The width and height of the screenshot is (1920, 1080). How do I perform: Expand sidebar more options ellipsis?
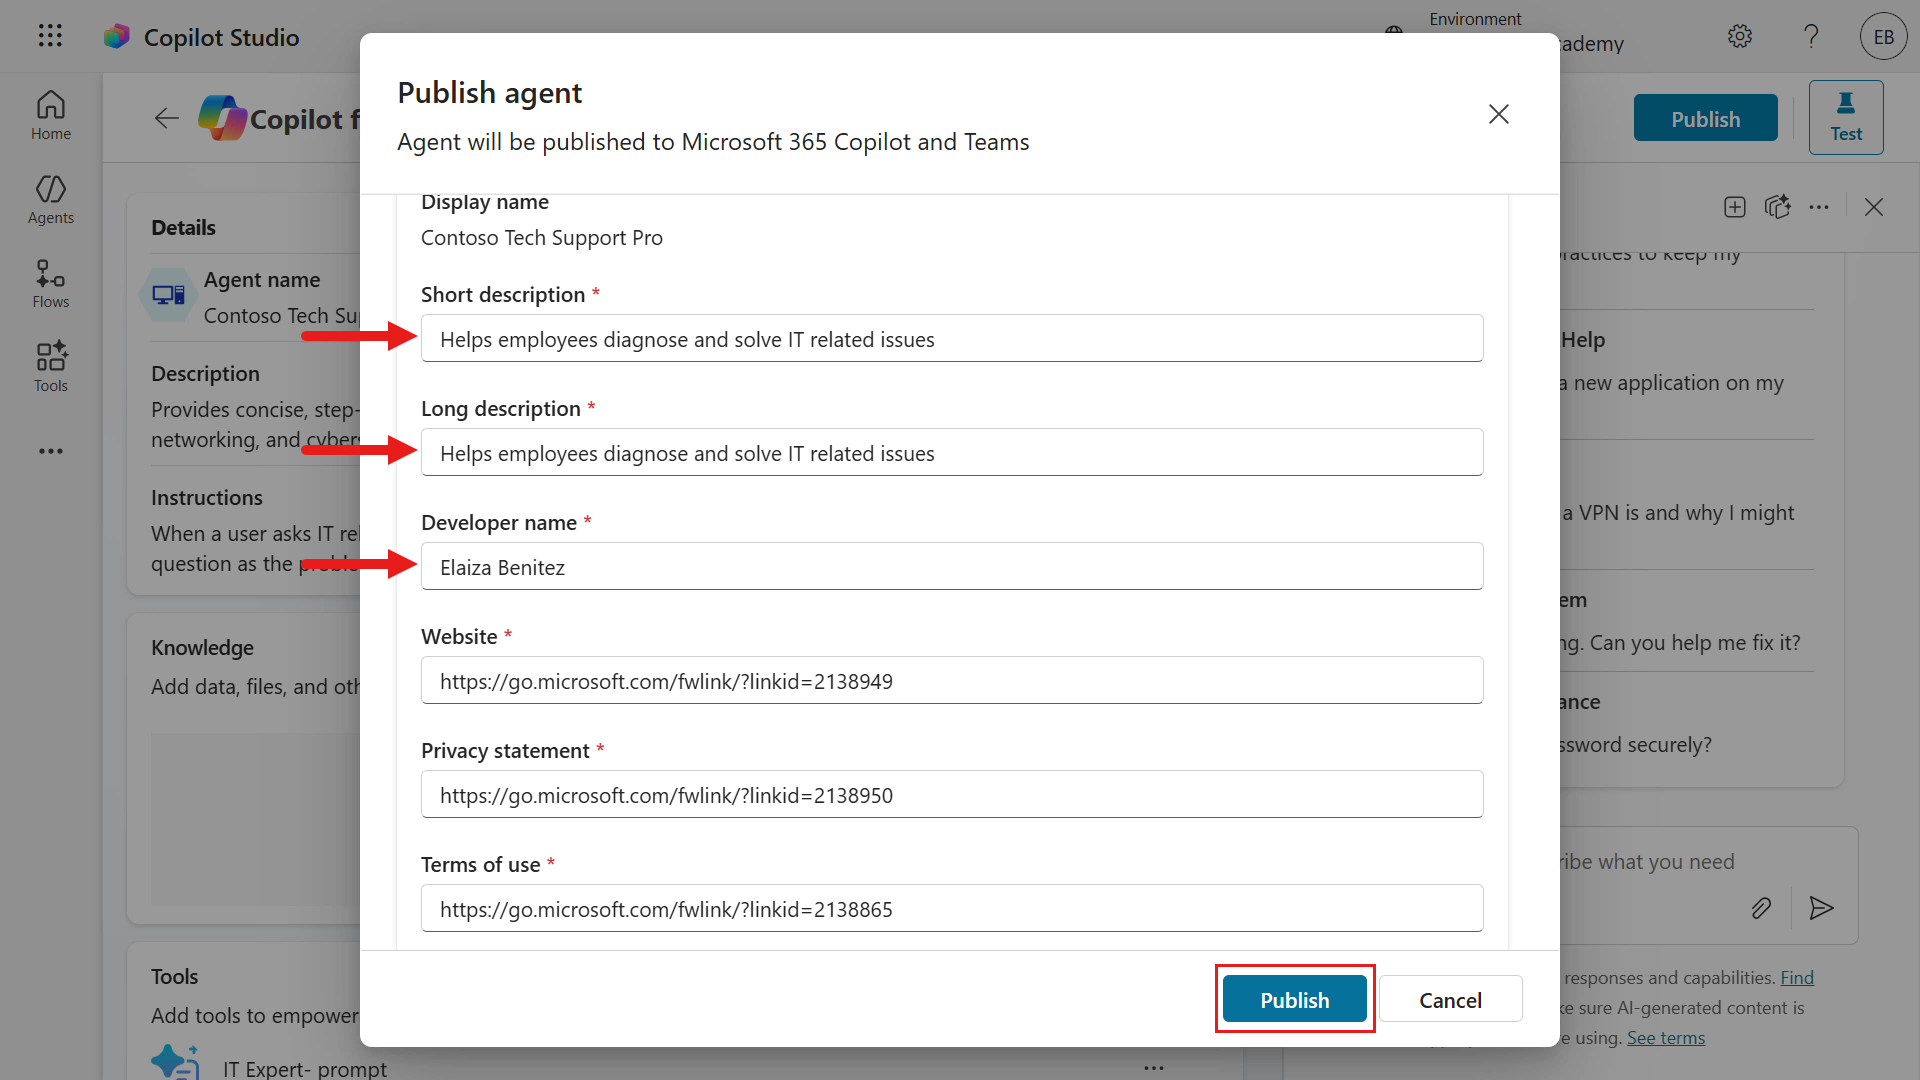coord(50,451)
